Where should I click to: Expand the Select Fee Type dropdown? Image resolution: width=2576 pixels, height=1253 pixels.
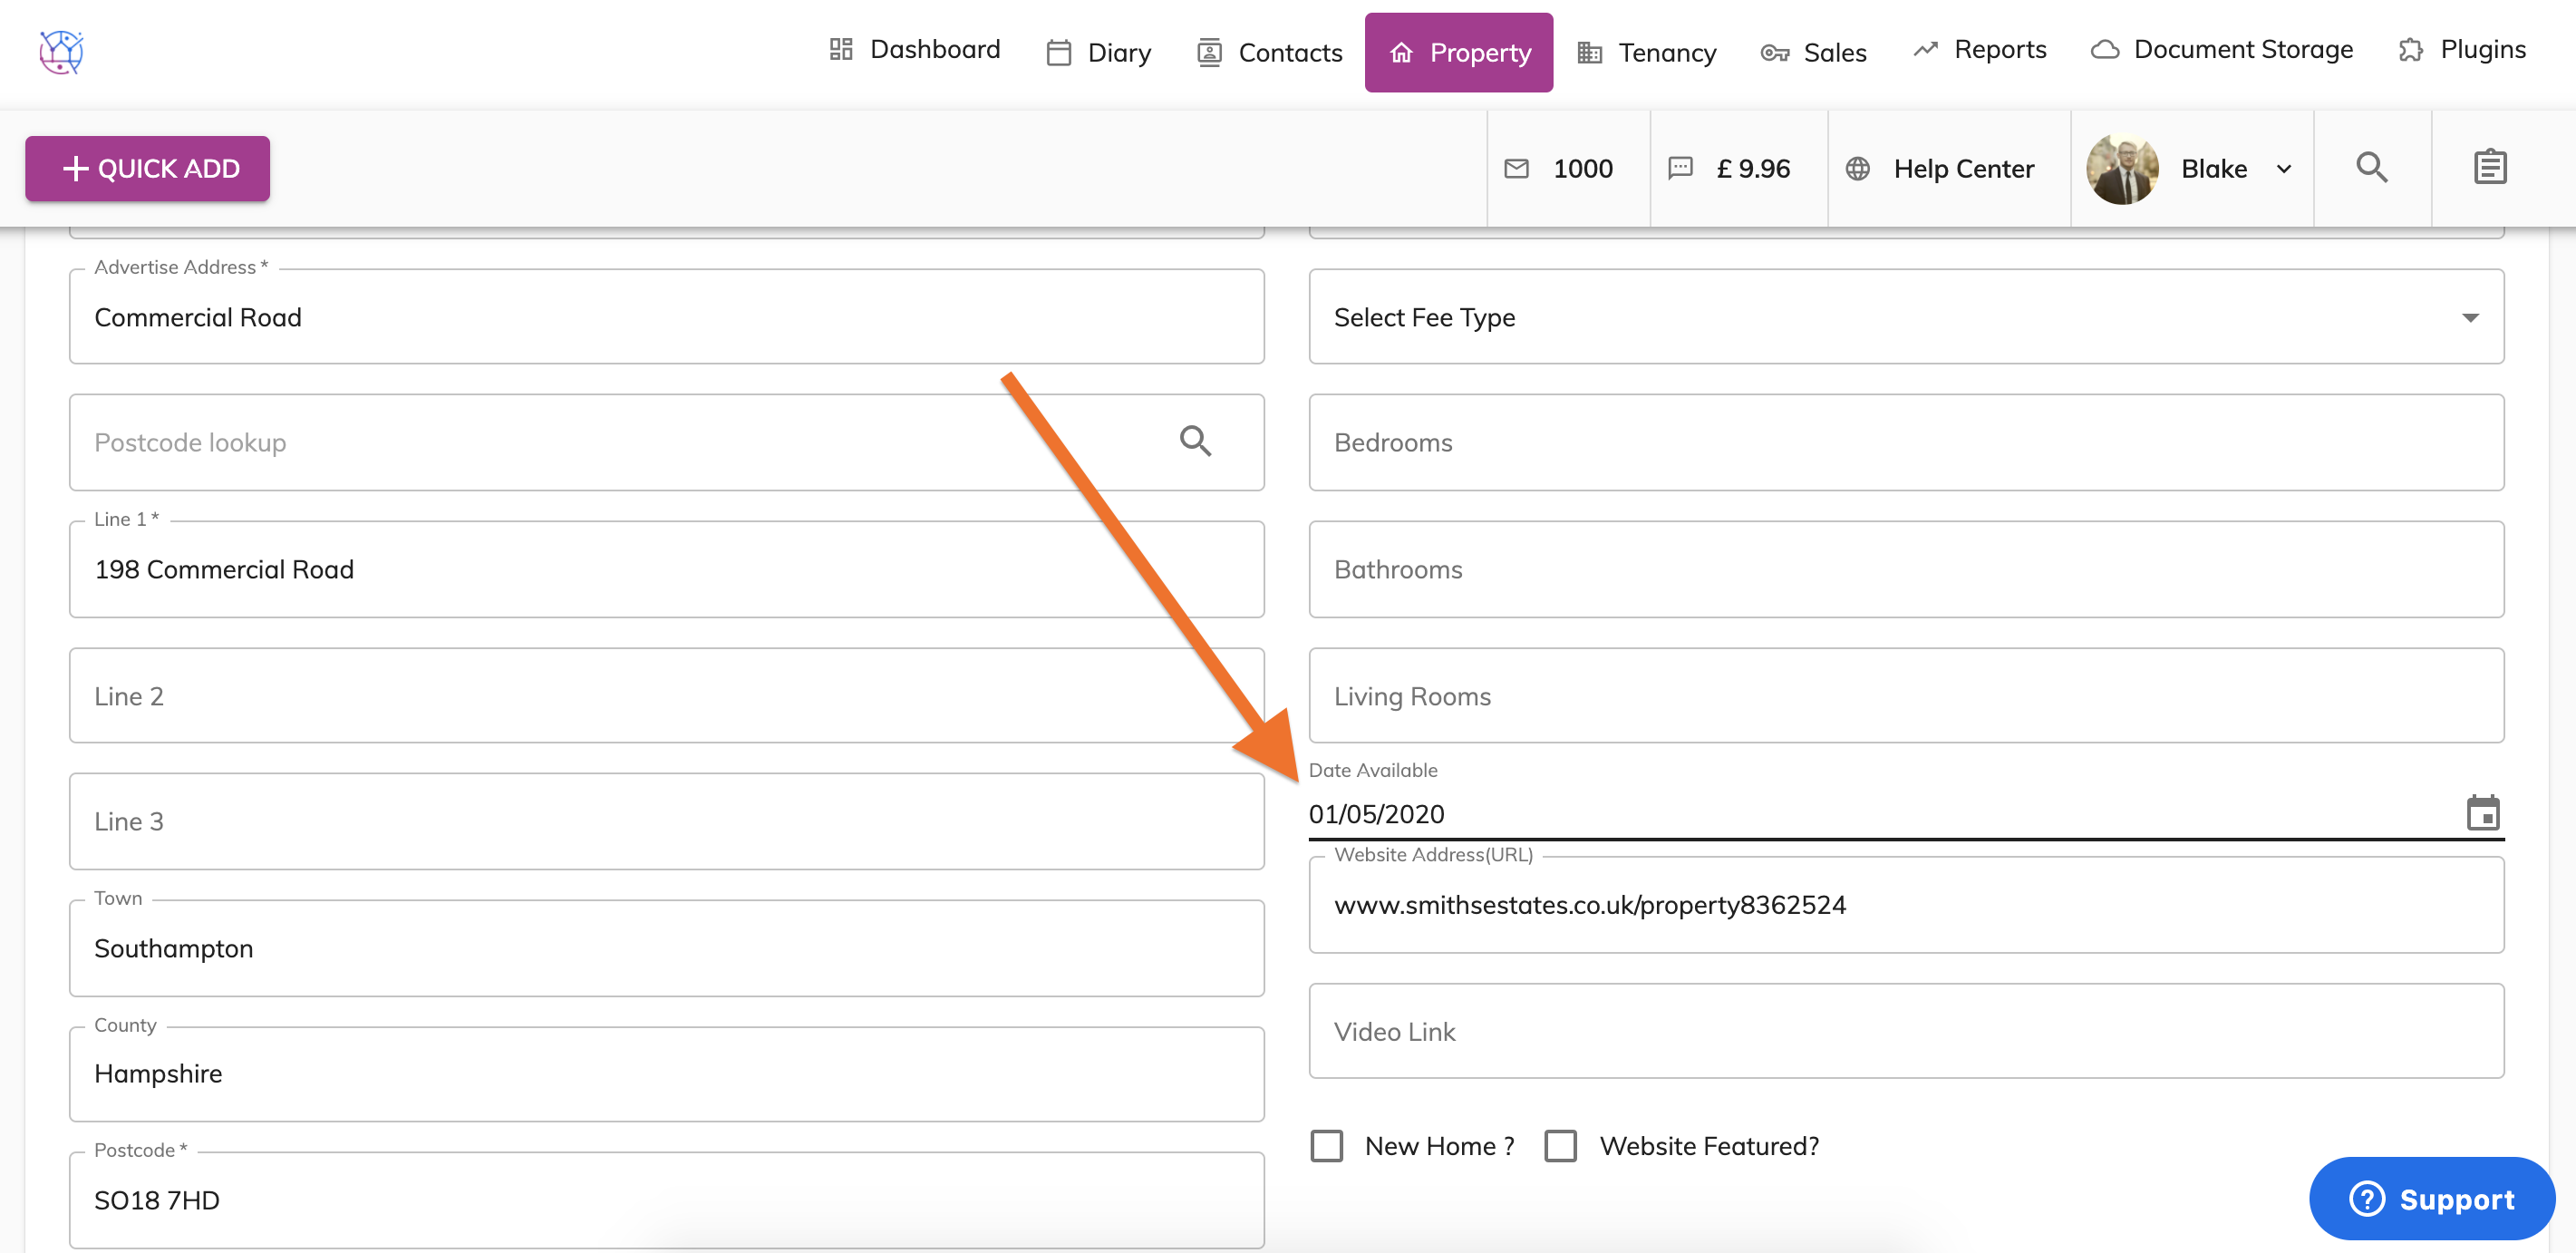click(1905, 317)
